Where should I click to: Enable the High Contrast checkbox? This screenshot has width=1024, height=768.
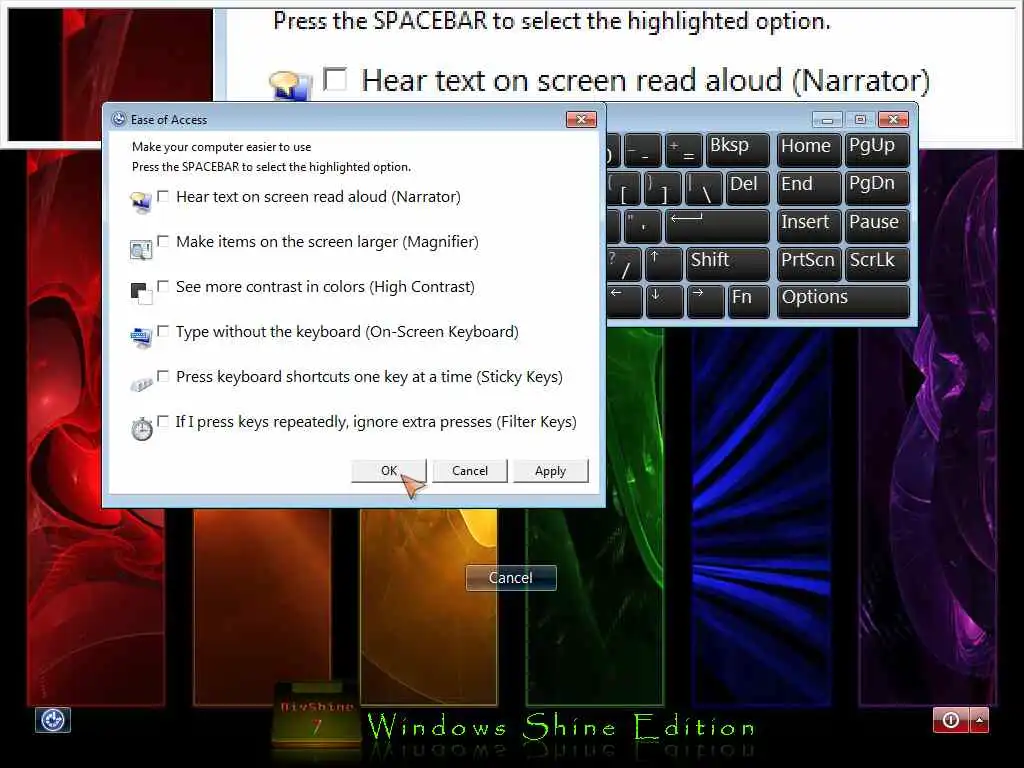[x=163, y=286]
